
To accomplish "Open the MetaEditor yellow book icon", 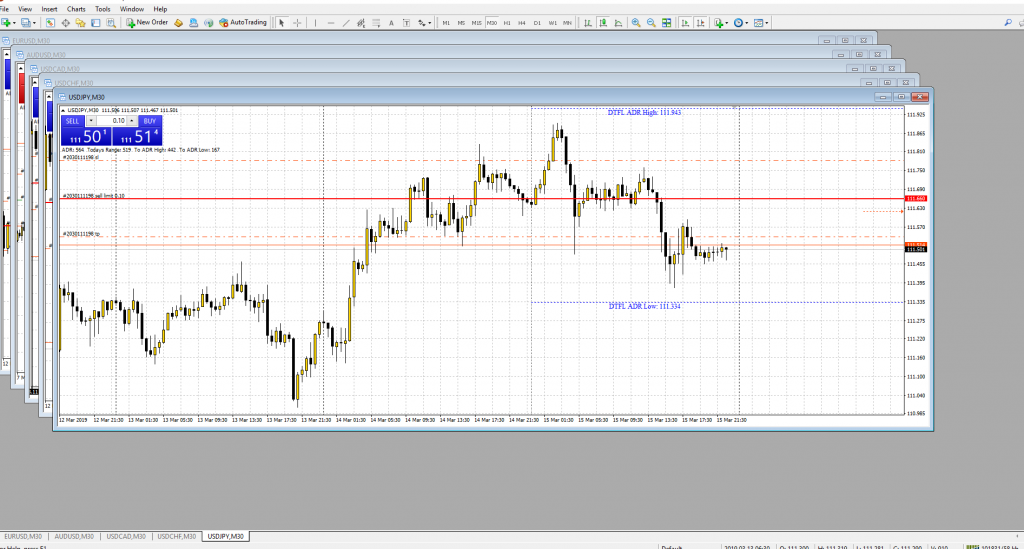I will pos(178,23).
